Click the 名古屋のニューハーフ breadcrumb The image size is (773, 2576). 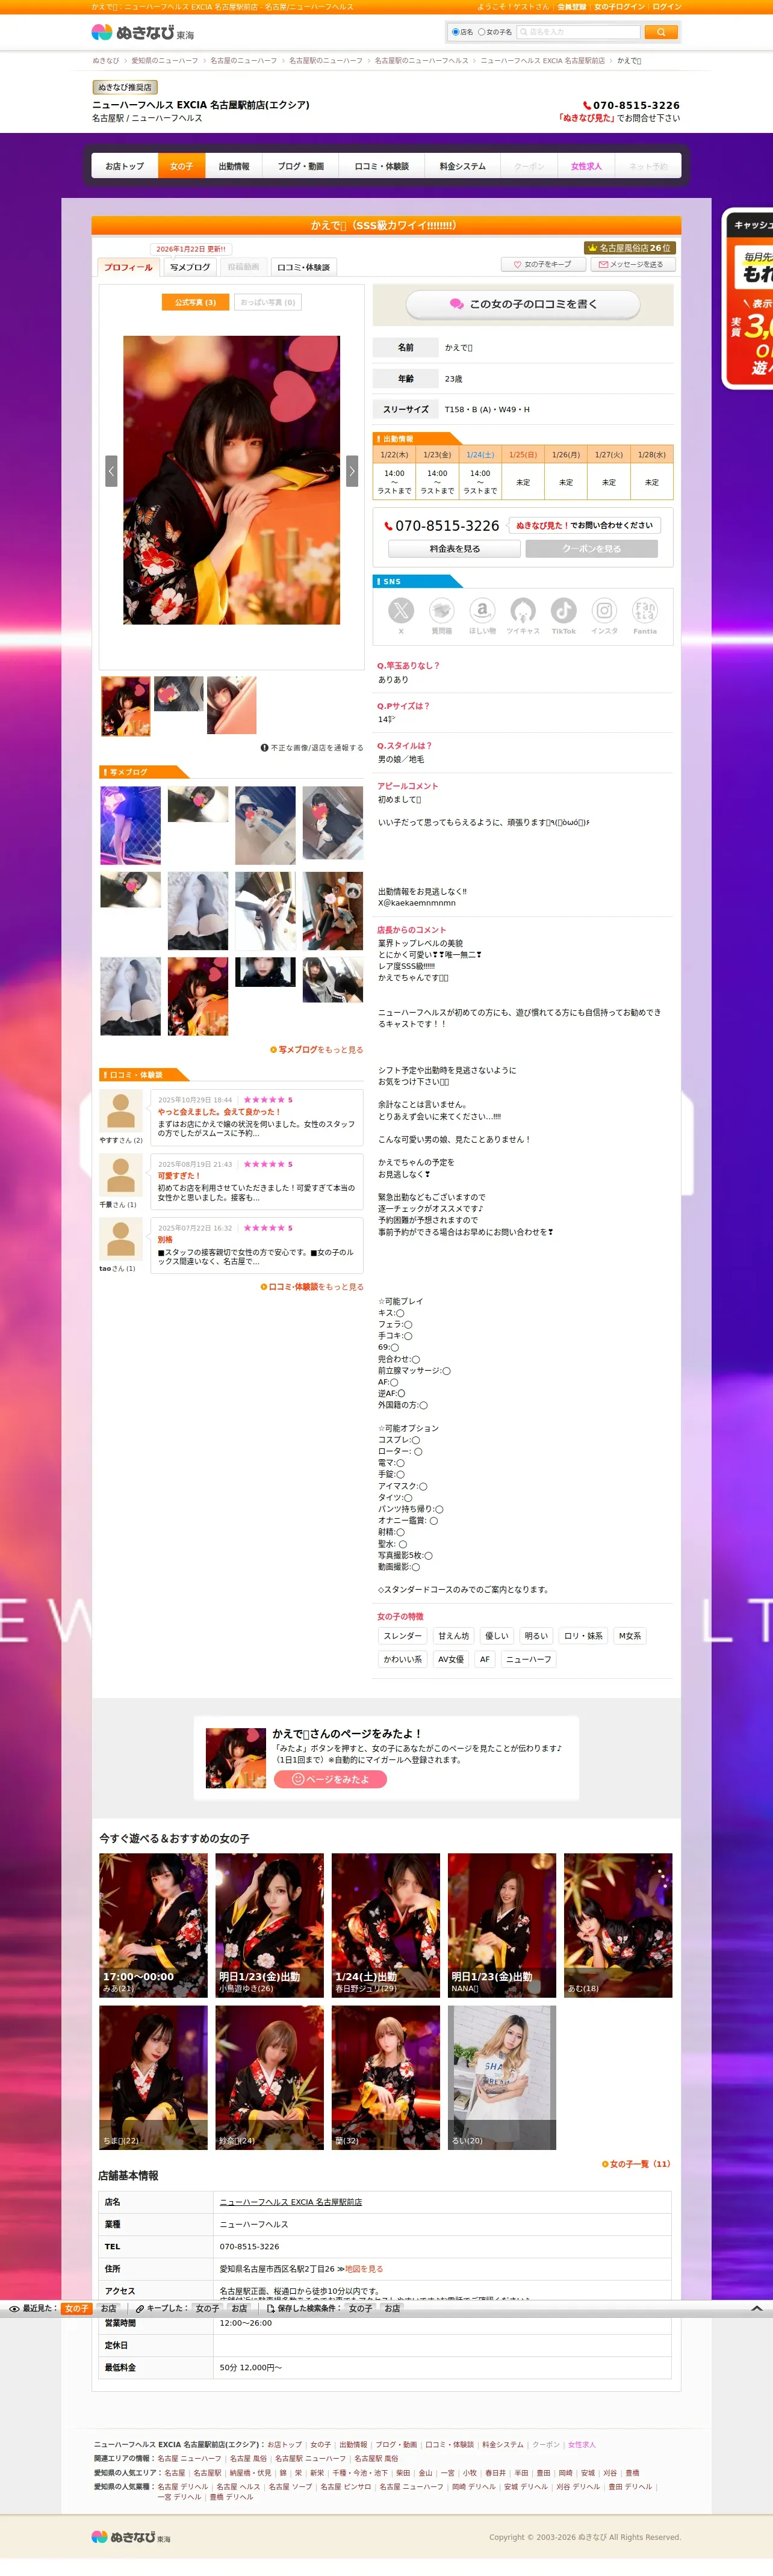[x=243, y=61]
